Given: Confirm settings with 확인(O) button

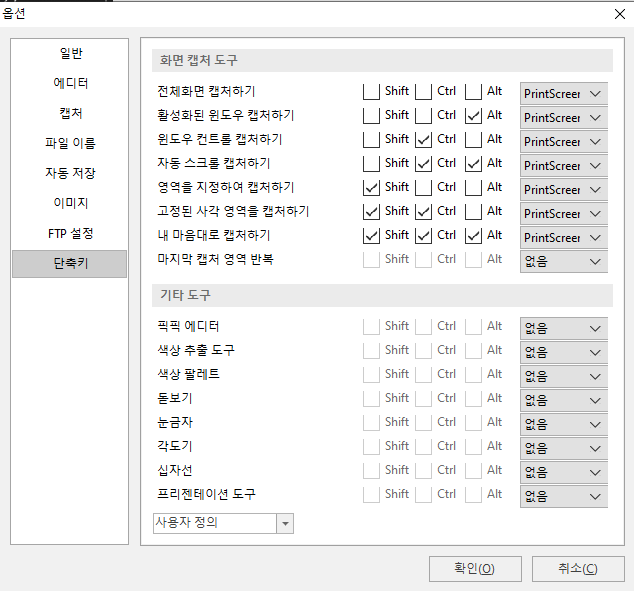Looking at the screenshot, I should [x=475, y=569].
